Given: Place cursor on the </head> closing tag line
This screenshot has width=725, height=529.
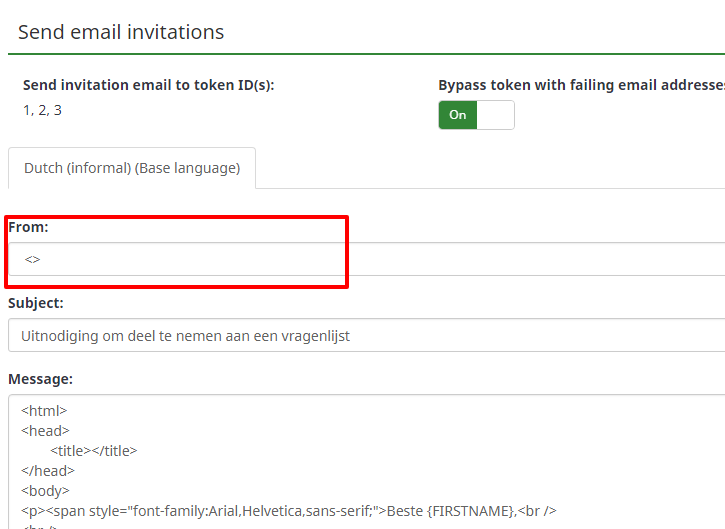Looking at the screenshot, I should tap(47, 470).
